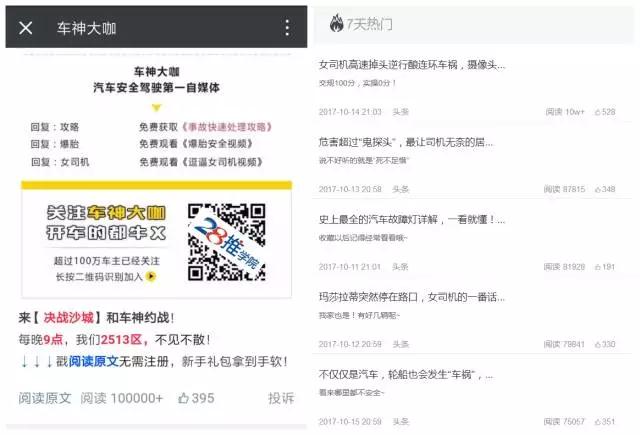Click the blue 阅读原文 inline link
The image size is (640, 435).
pyautogui.click(x=96, y=361)
